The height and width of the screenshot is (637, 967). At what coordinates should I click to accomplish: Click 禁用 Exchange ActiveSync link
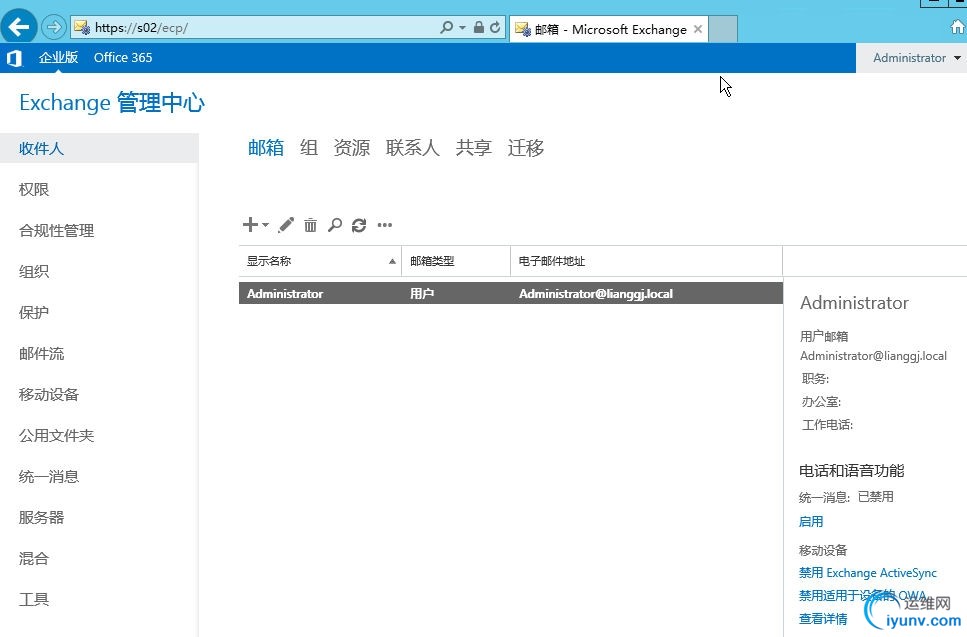868,573
